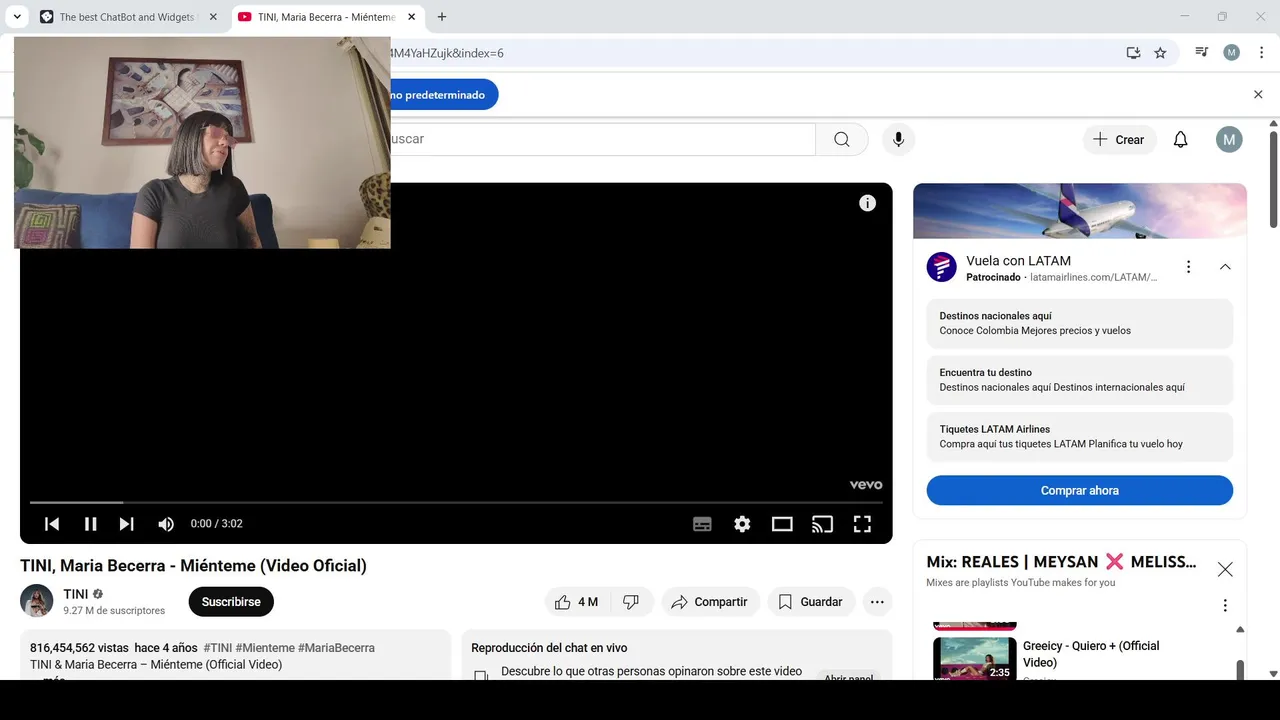Viewport: 1280px width, 720px height.
Task: Open video player settings gear
Action: coord(742,524)
